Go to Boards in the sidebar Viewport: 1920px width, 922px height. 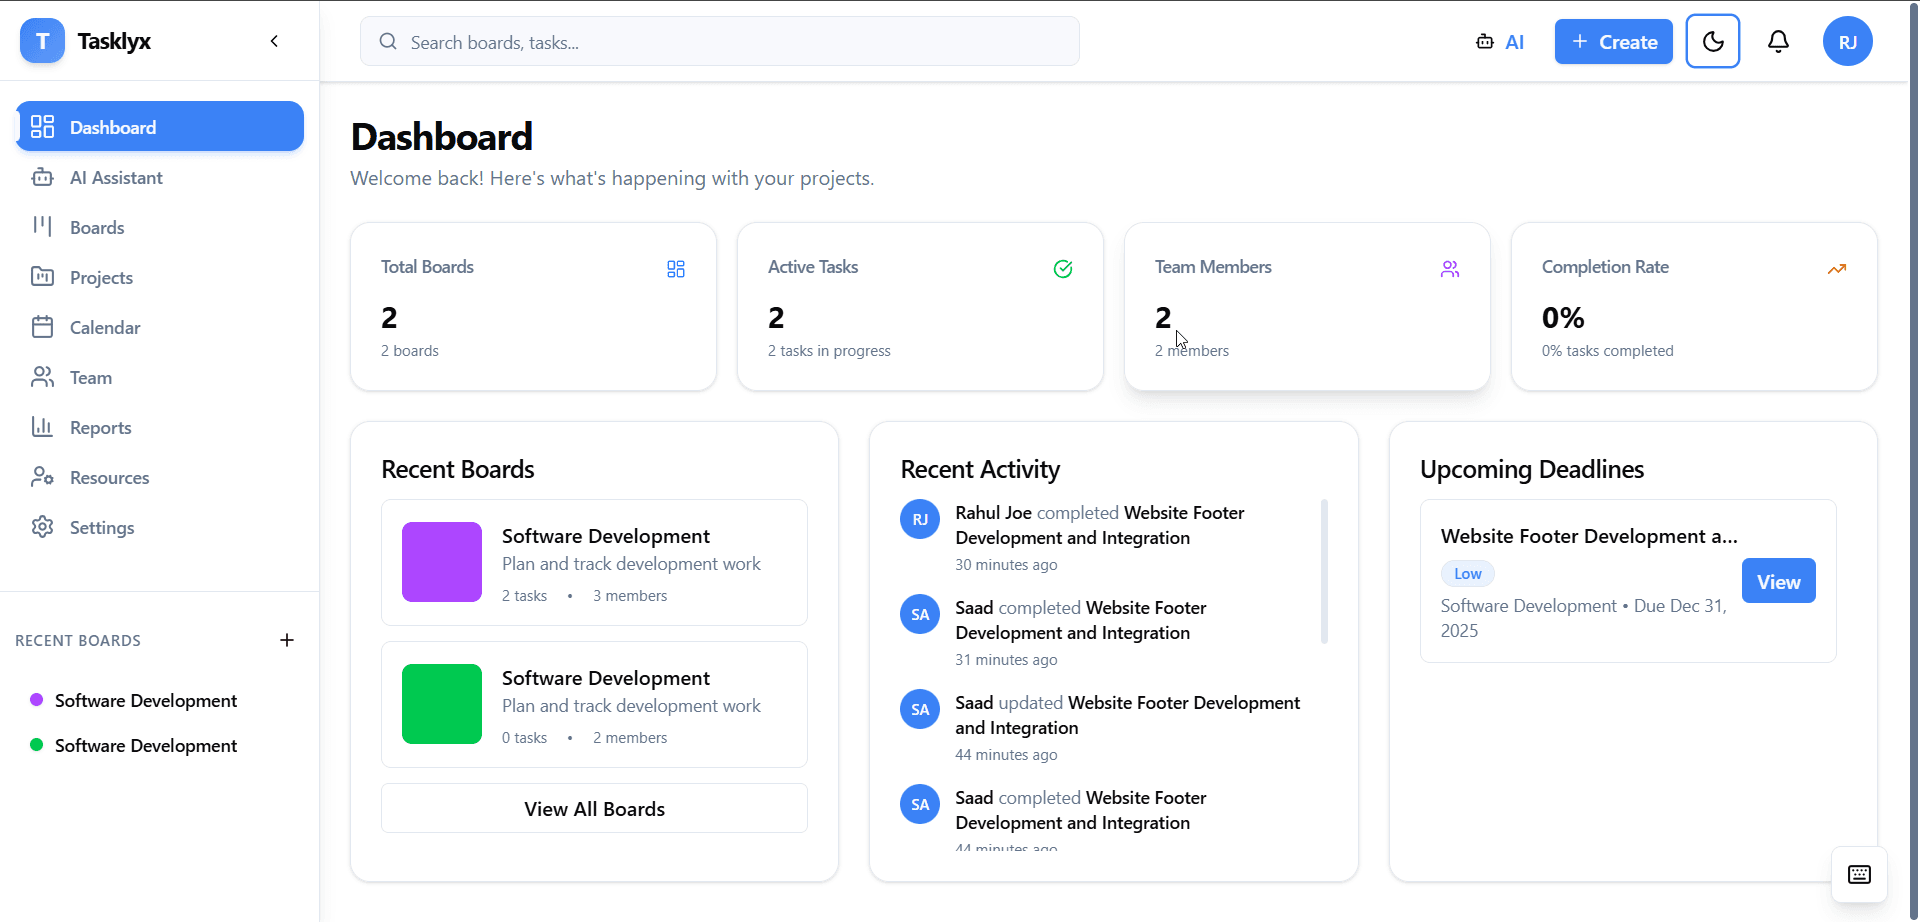click(160, 227)
